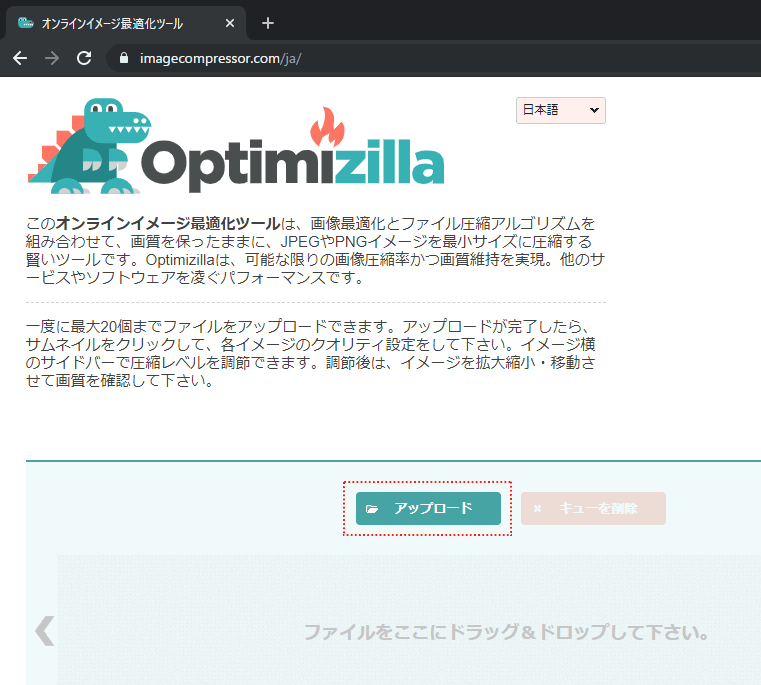The width and height of the screenshot is (761, 685).
Task: Click the アップロード upload button
Action: [428, 508]
